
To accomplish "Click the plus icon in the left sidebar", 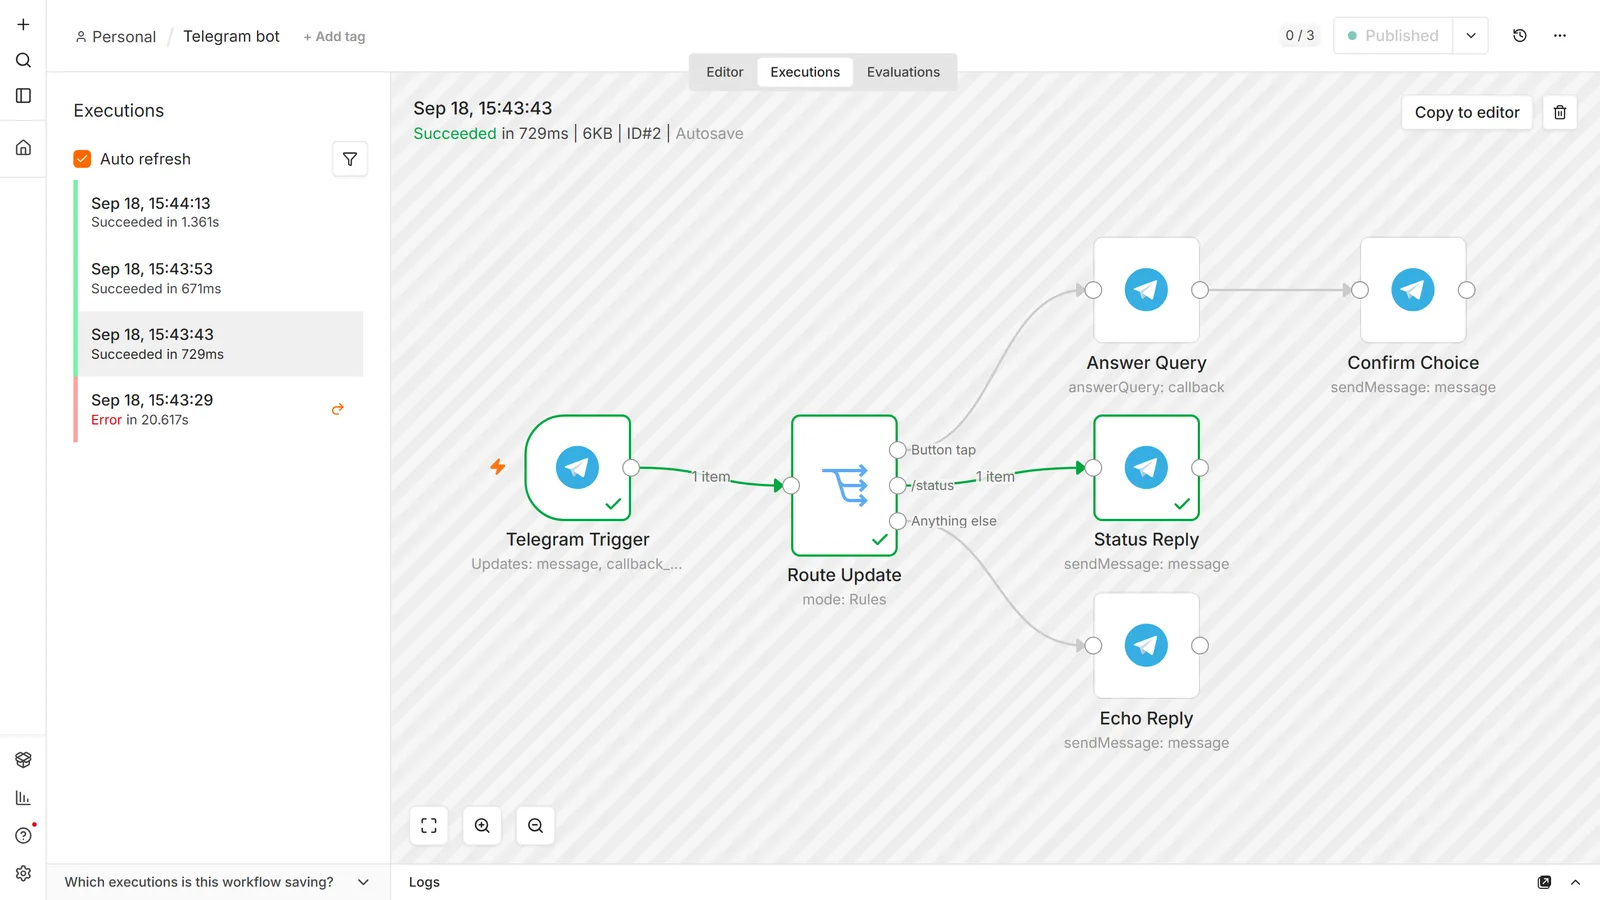I will pos(23,24).
